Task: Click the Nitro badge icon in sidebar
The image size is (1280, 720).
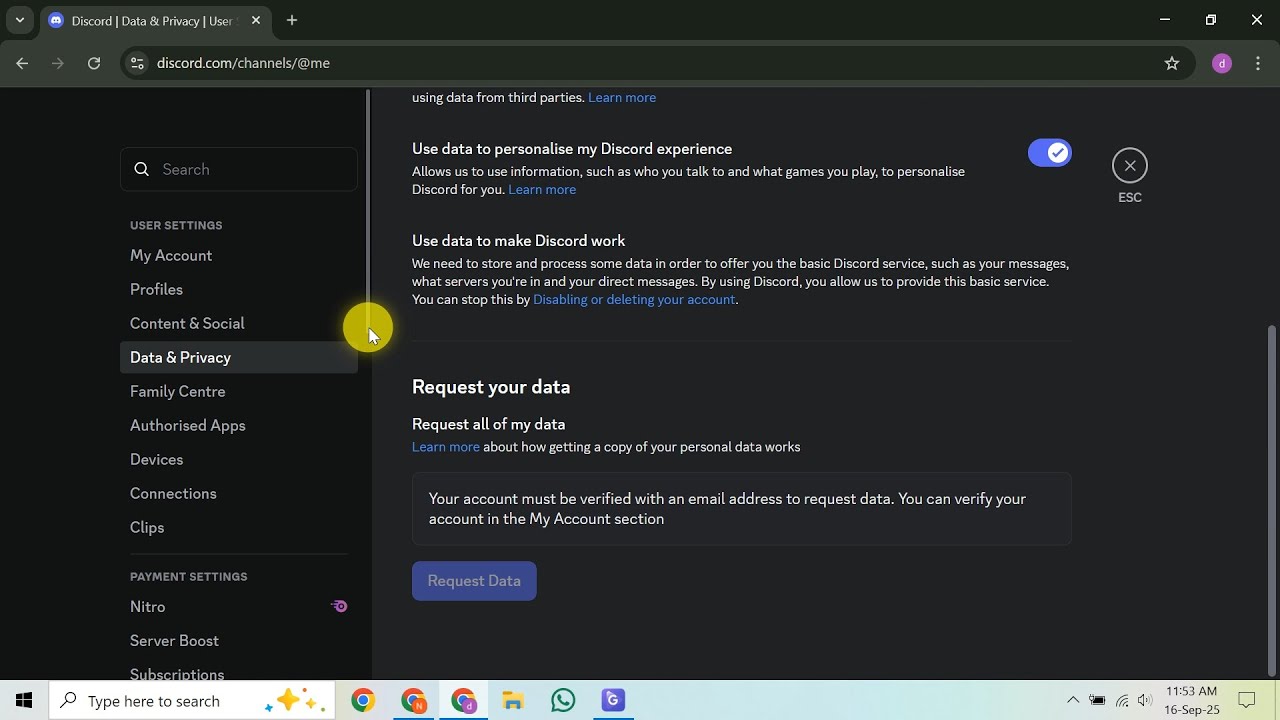Action: tap(340, 606)
